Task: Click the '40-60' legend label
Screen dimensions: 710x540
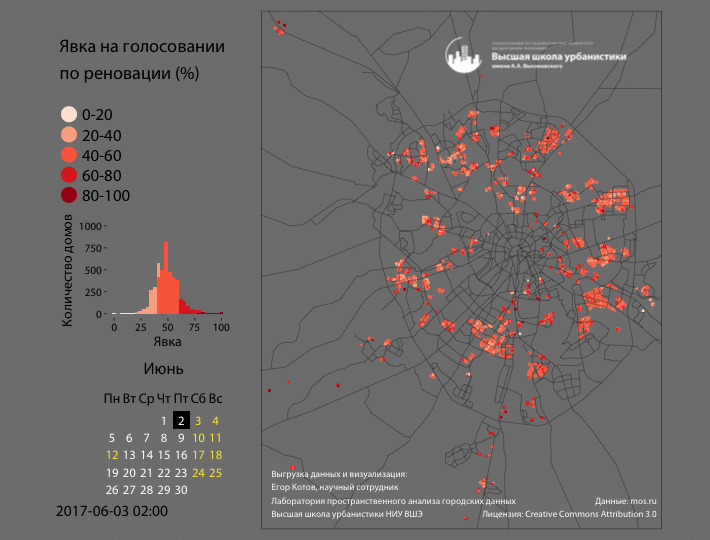Action: coord(101,155)
